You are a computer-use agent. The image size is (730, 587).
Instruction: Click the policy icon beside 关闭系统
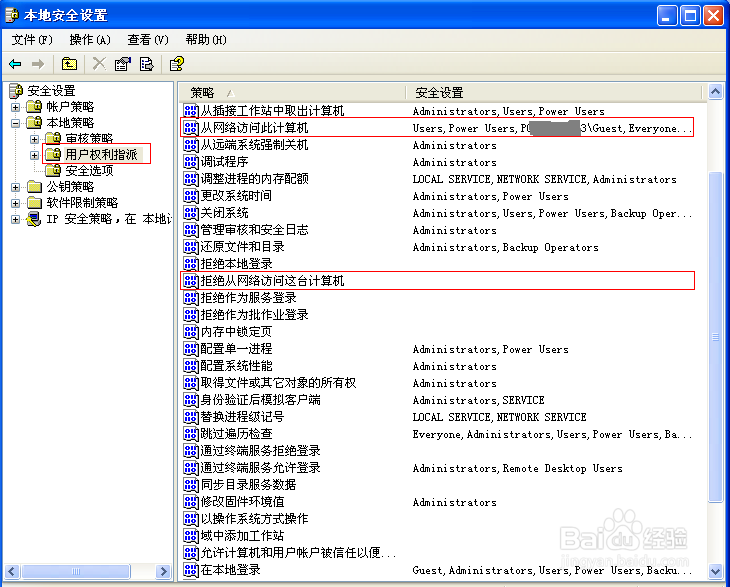[191, 213]
